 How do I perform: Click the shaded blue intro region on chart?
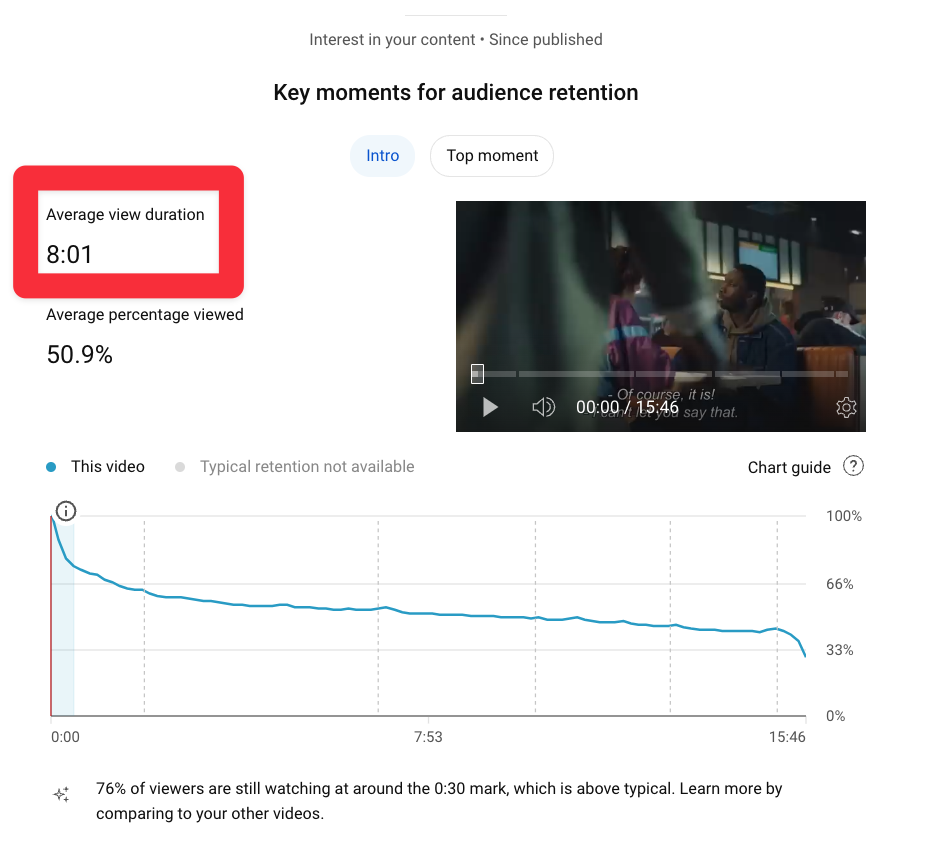tap(63, 650)
